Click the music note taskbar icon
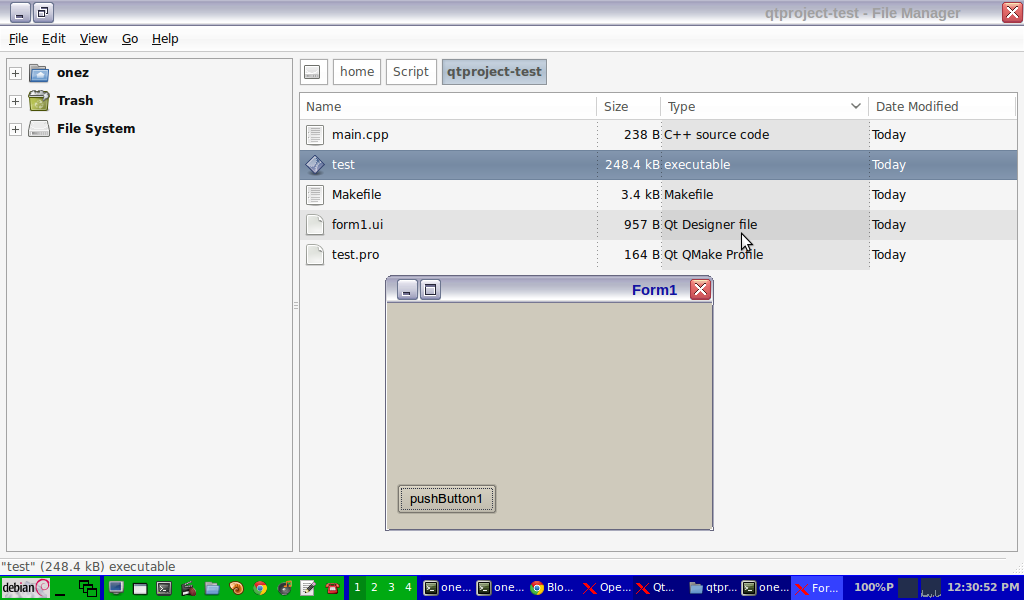 click(283, 587)
